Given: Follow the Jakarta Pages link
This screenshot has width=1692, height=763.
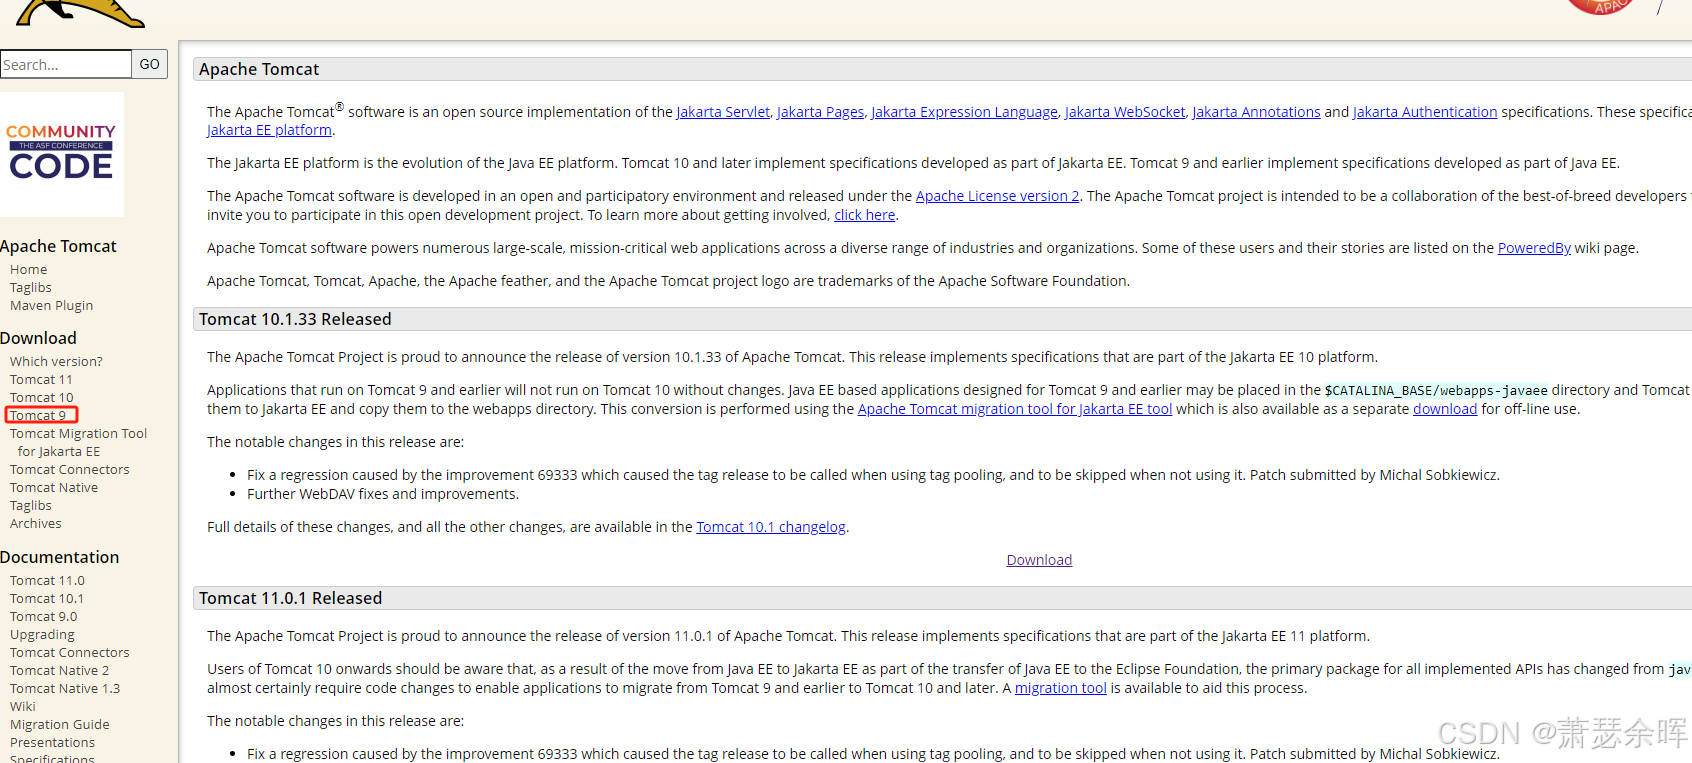Looking at the screenshot, I should click(821, 112).
